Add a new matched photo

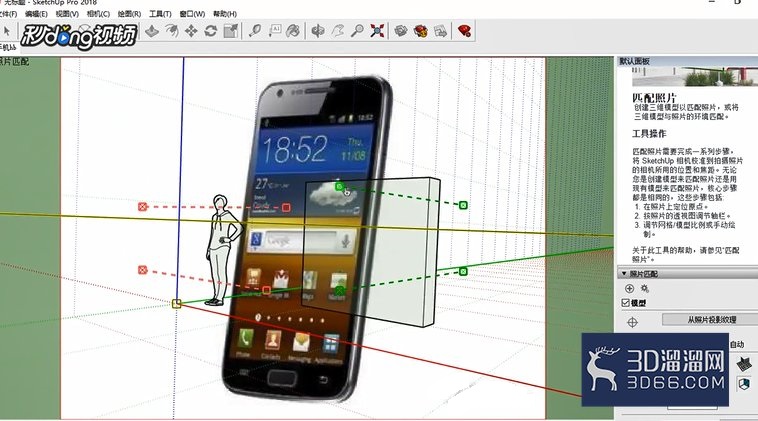[629, 289]
